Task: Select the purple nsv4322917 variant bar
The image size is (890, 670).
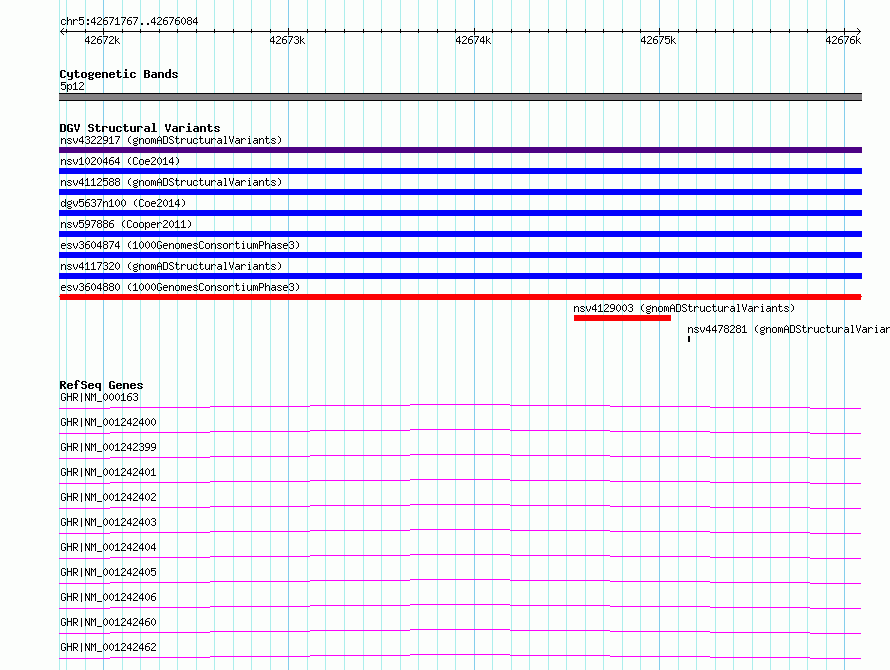Action: coord(460,150)
